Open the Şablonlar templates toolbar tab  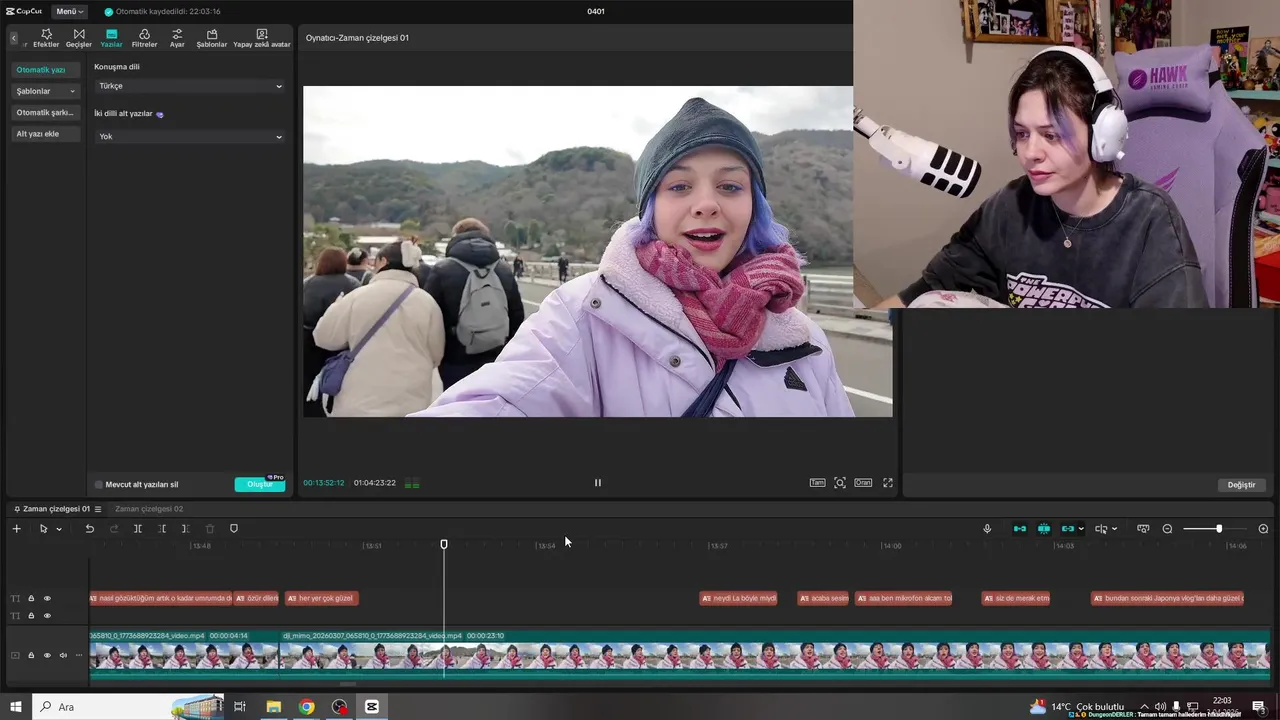[x=212, y=38]
